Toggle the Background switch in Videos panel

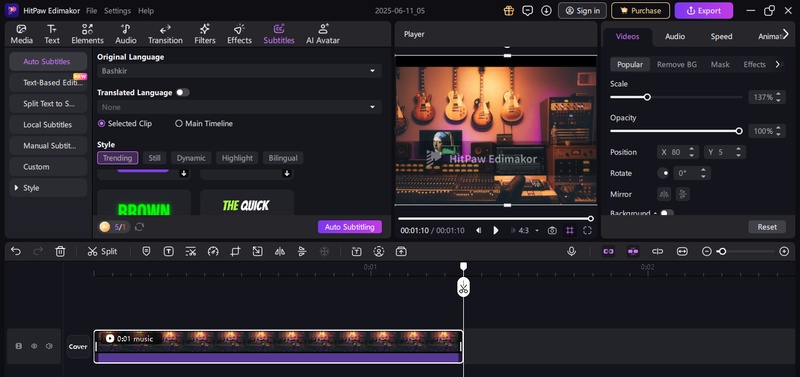[667, 213]
